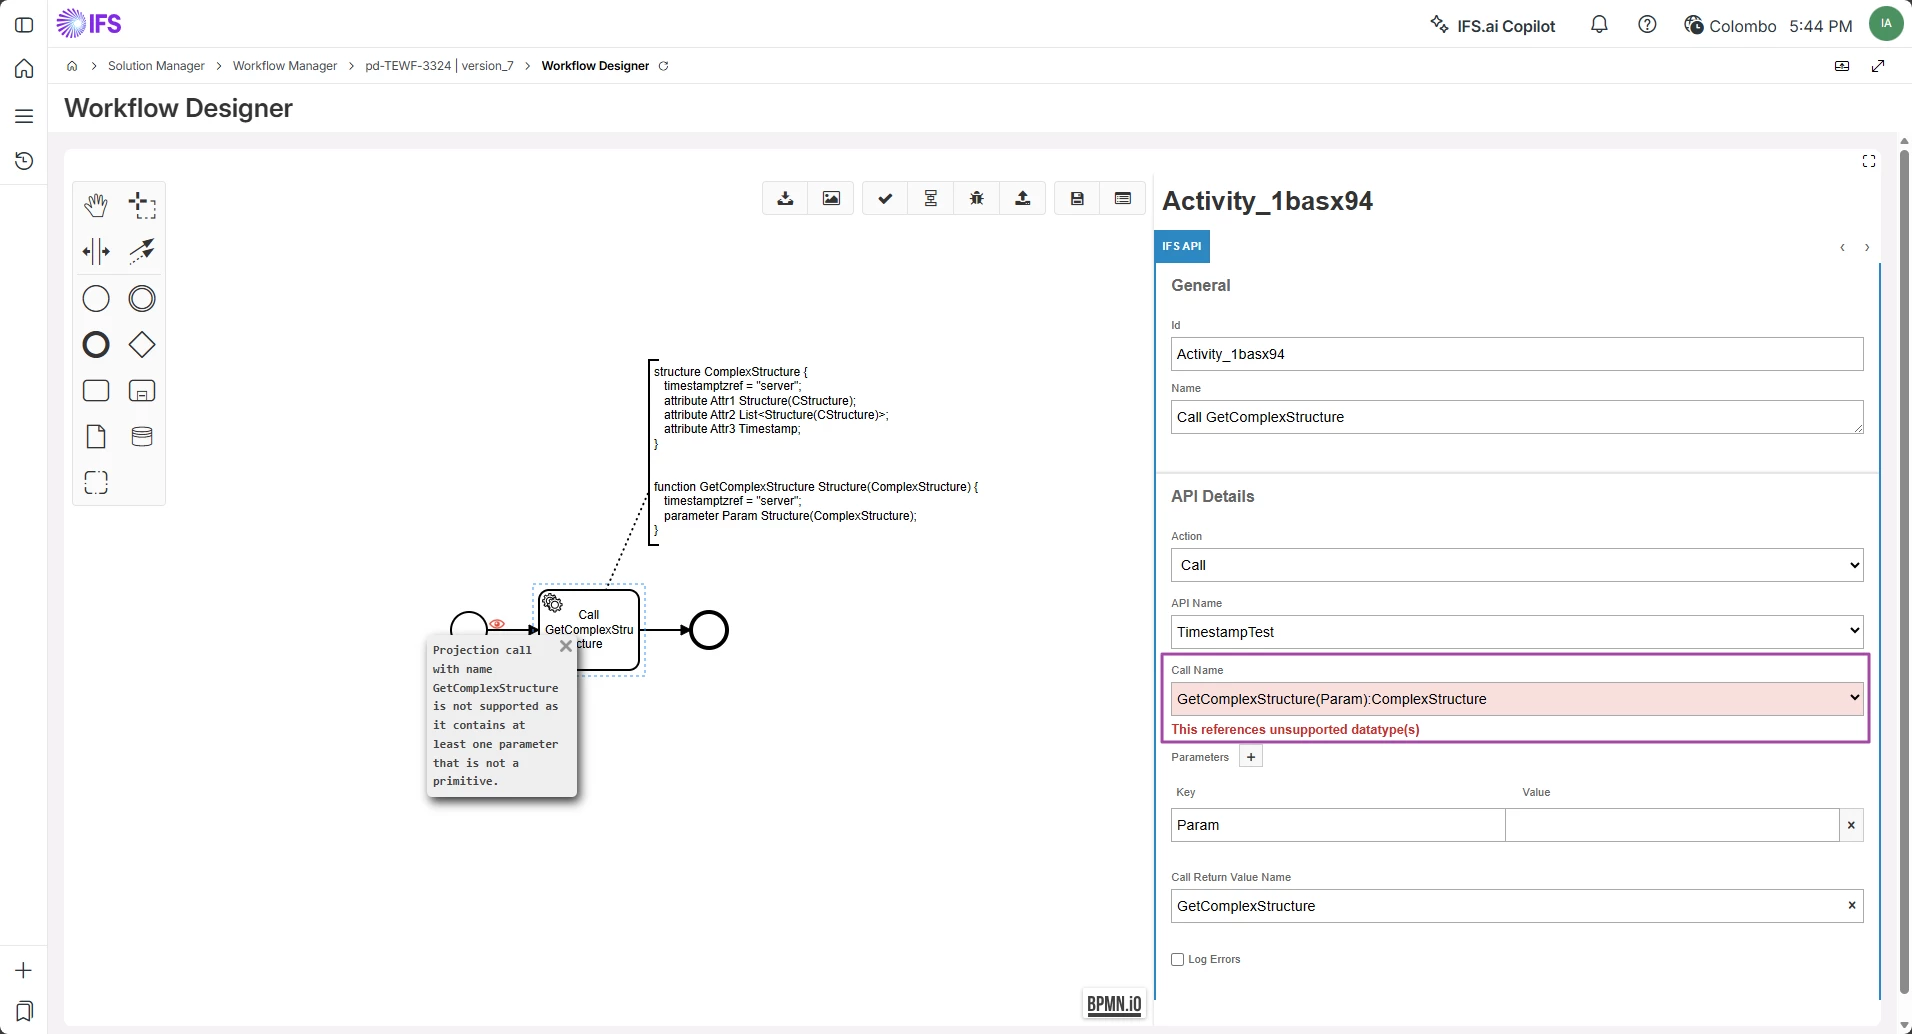Click the plus icon in left sidebar
The image size is (1912, 1034).
[x=24, y=970]
